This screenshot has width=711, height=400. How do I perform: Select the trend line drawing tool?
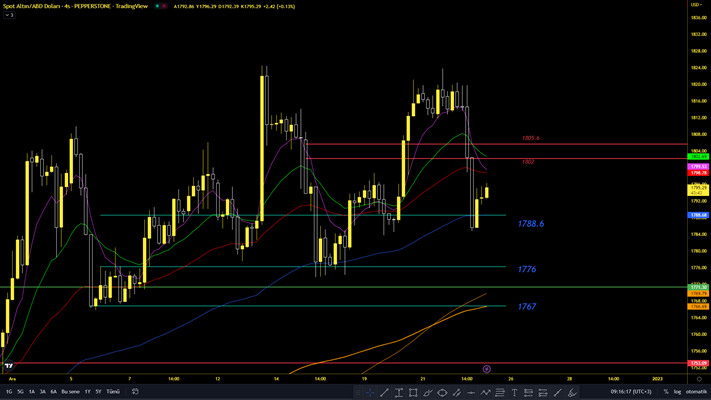pyautogui.click(x=385, y=393)
